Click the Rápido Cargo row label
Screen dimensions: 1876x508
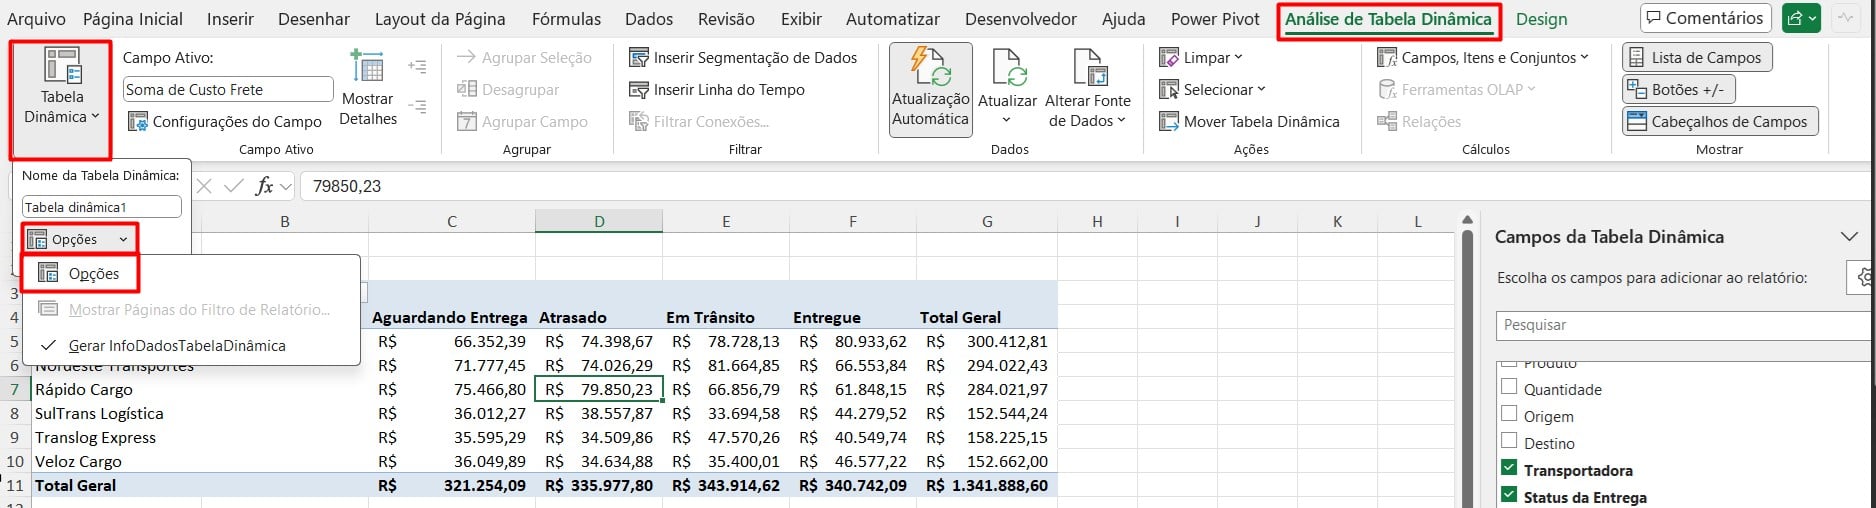click(x=84, y=389)
